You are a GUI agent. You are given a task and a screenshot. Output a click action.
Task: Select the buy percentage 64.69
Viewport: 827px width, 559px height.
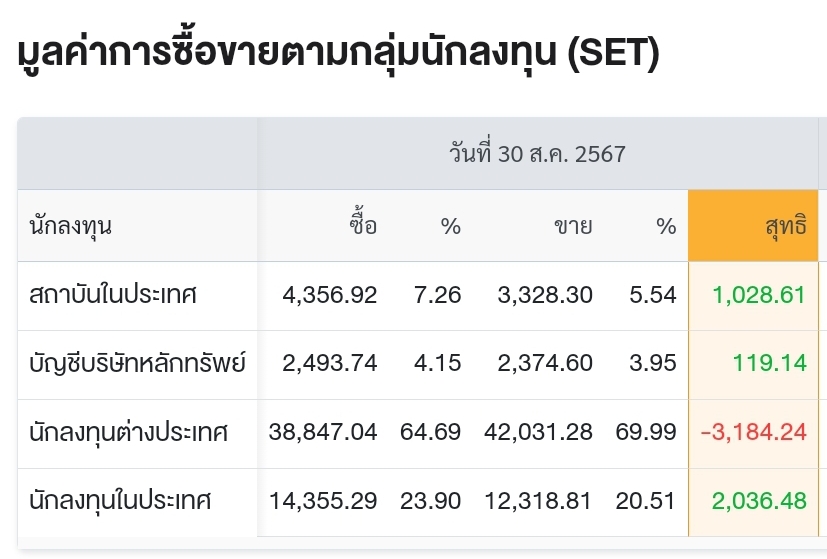[x=435, y=432]
